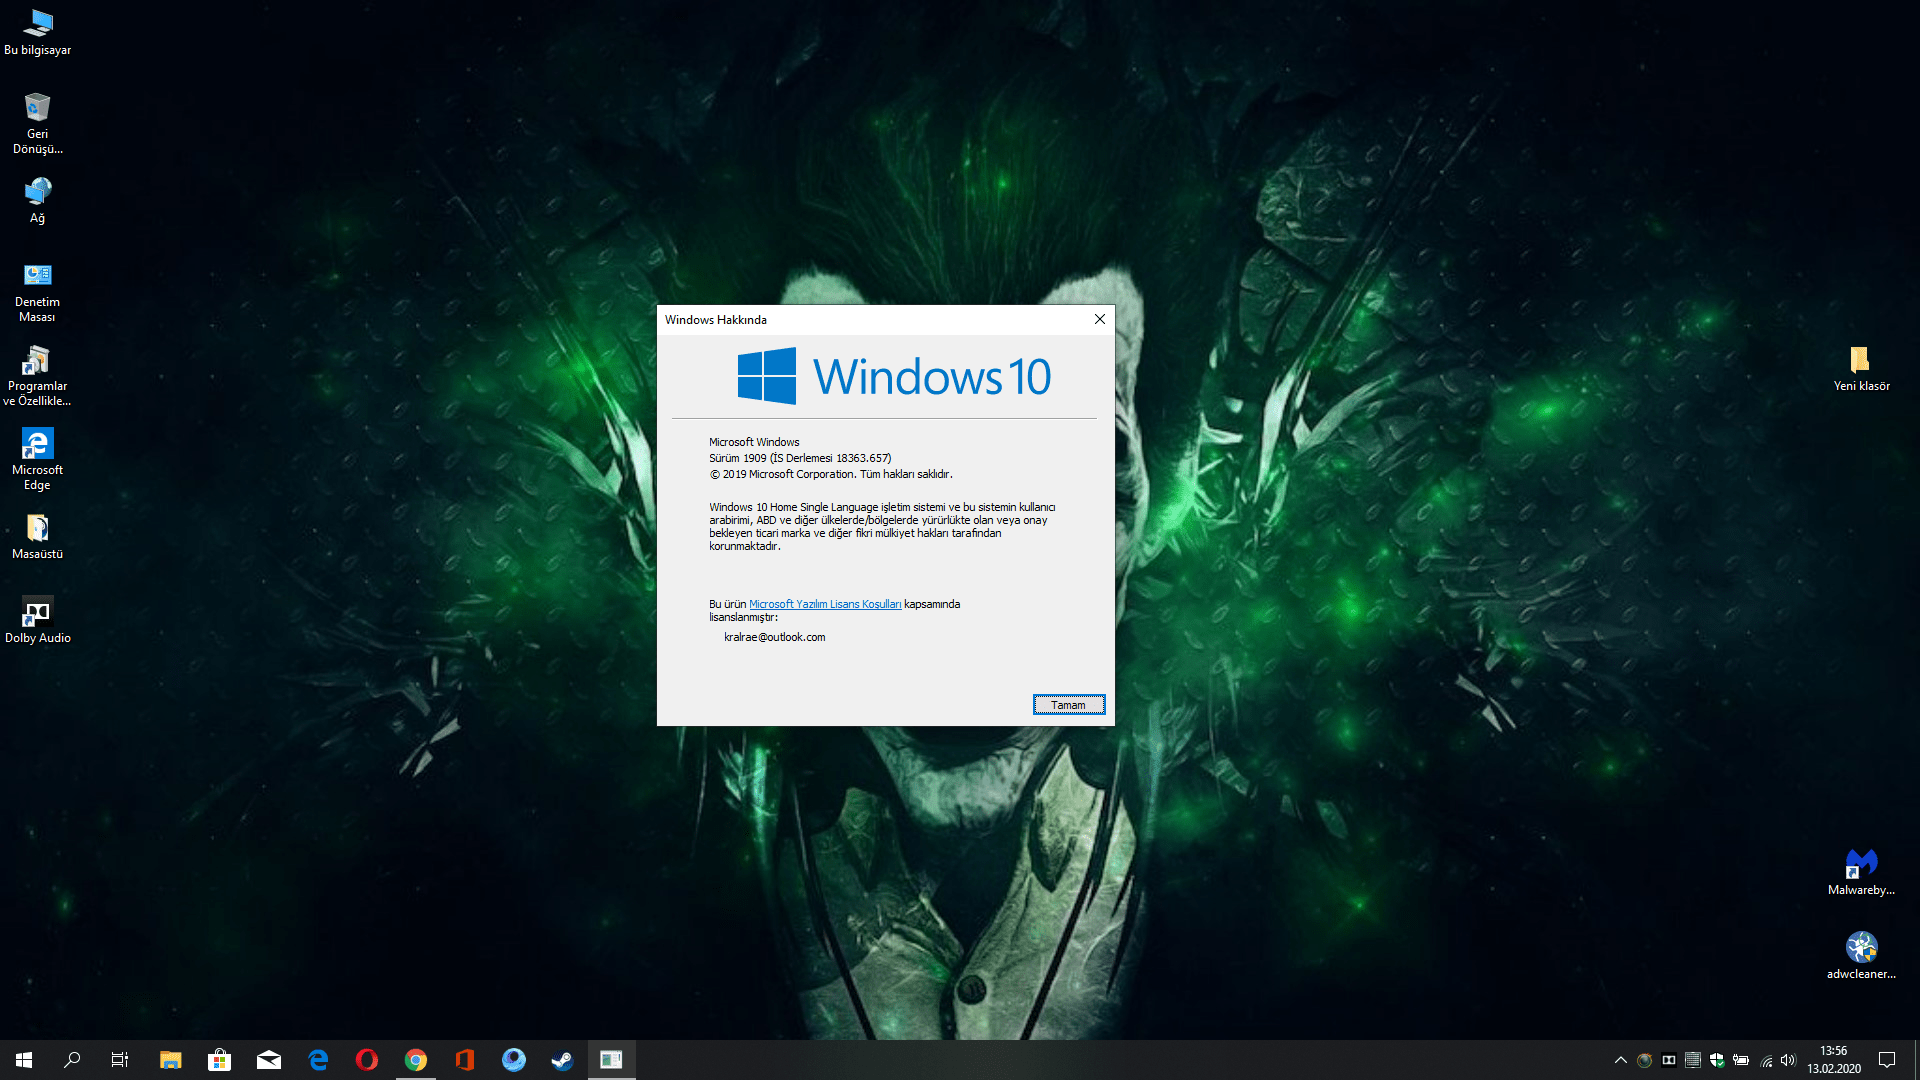Select the Yeni klasör folder

(x=1860, y=367)
